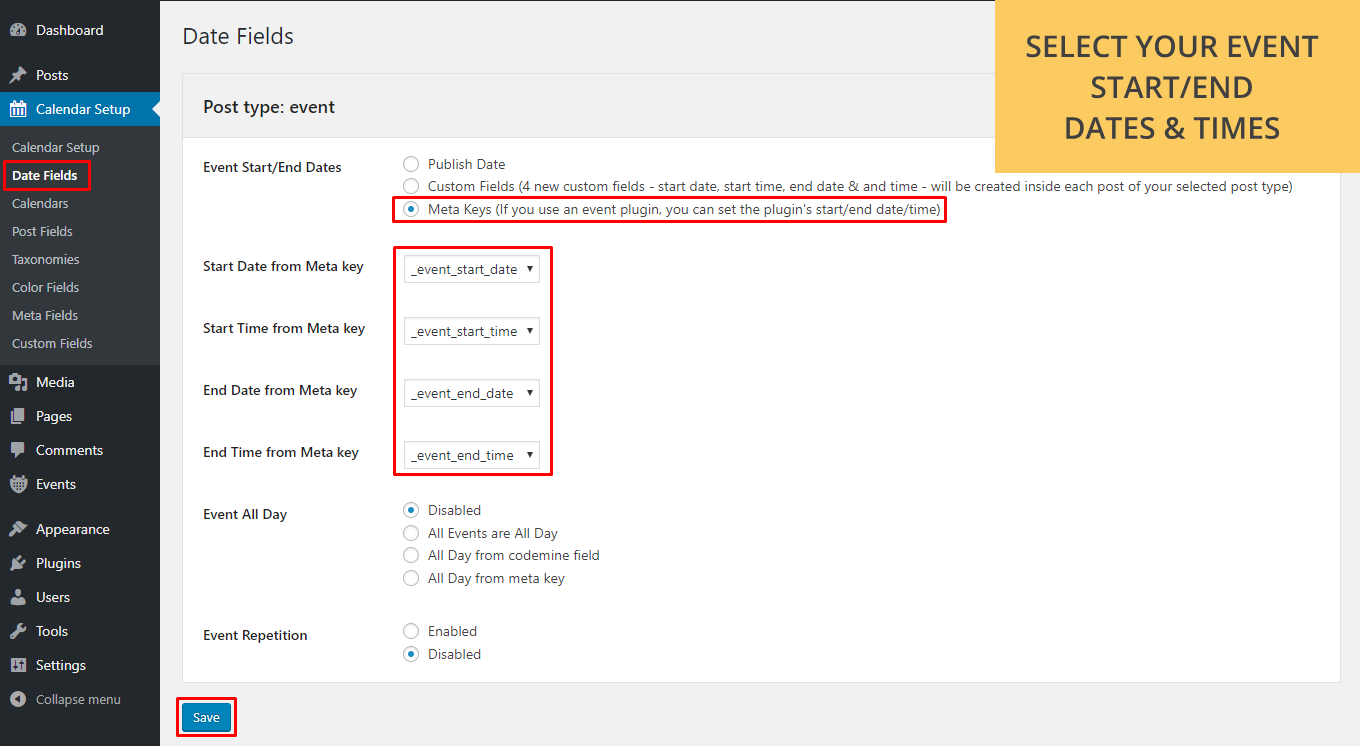Click the Media icon in sidebar

click(18, 382)
